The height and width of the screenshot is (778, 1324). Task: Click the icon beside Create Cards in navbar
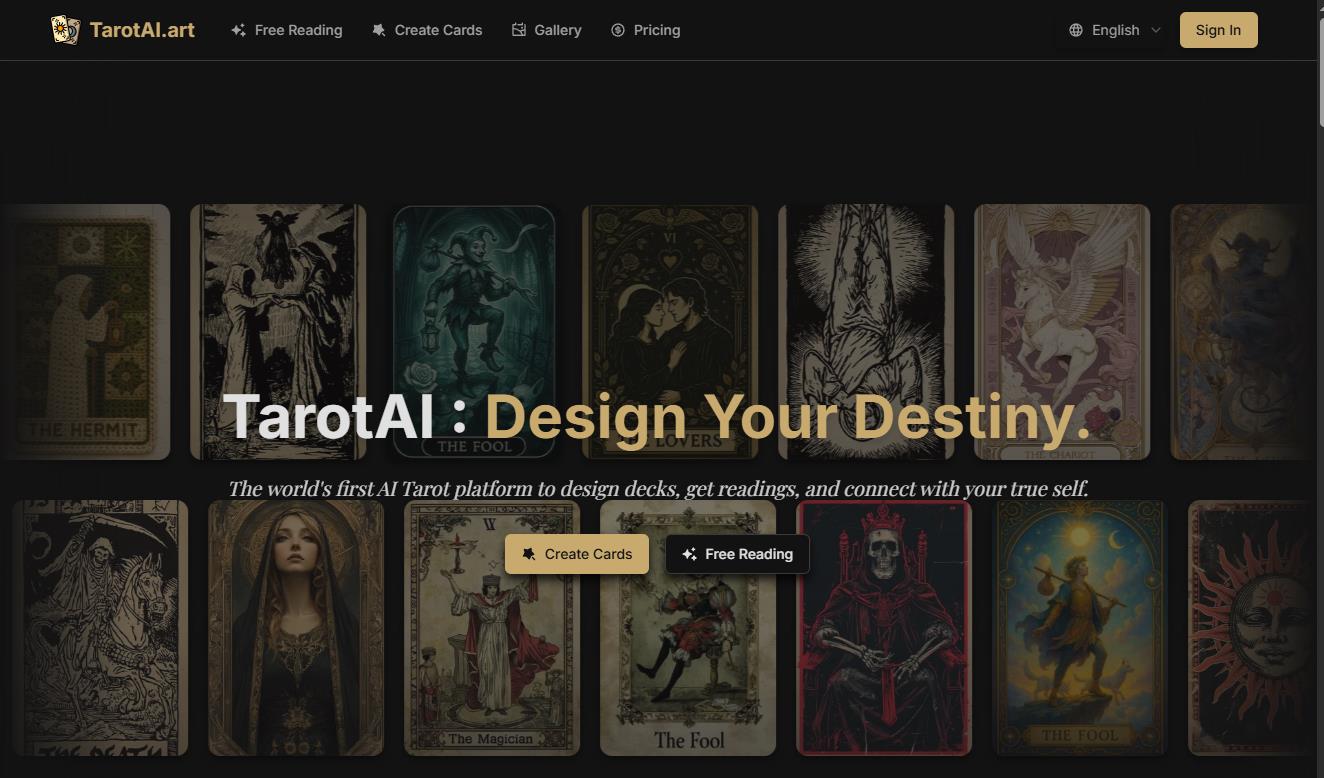[x=378, y=30]
